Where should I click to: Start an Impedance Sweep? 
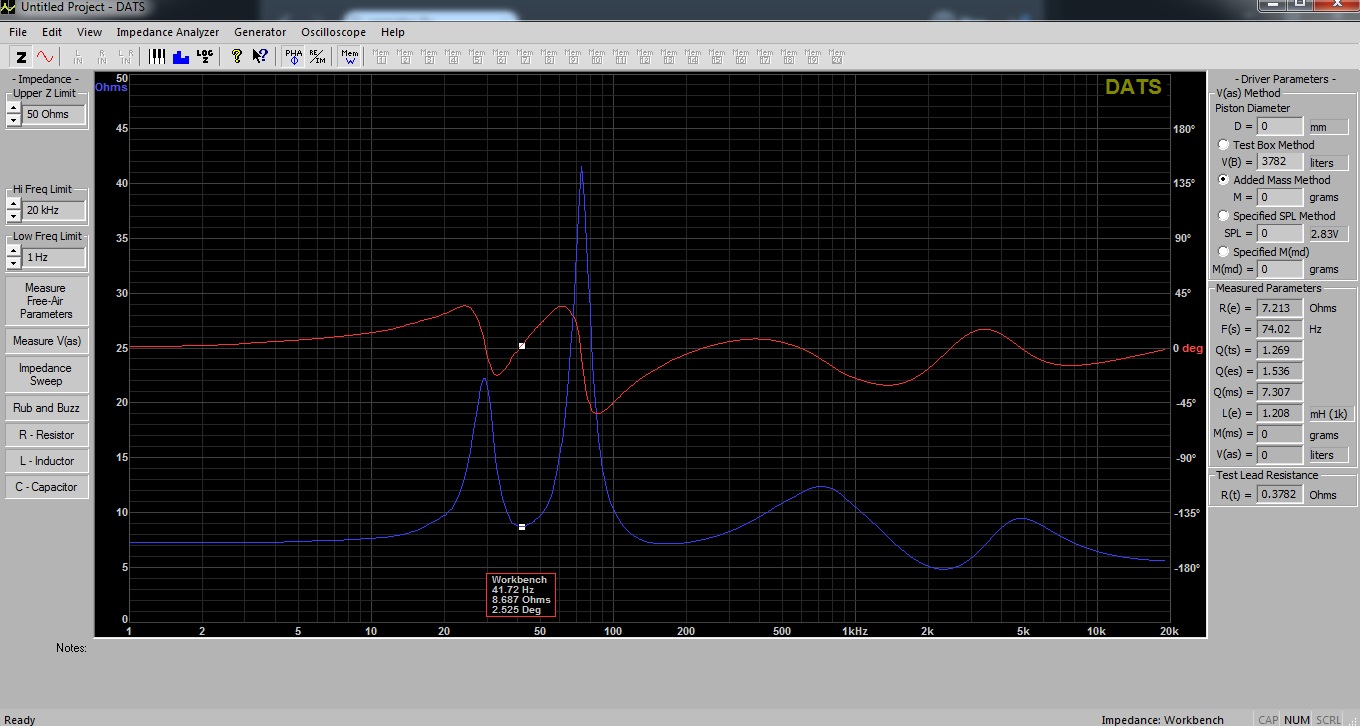(x=46, y=375)
